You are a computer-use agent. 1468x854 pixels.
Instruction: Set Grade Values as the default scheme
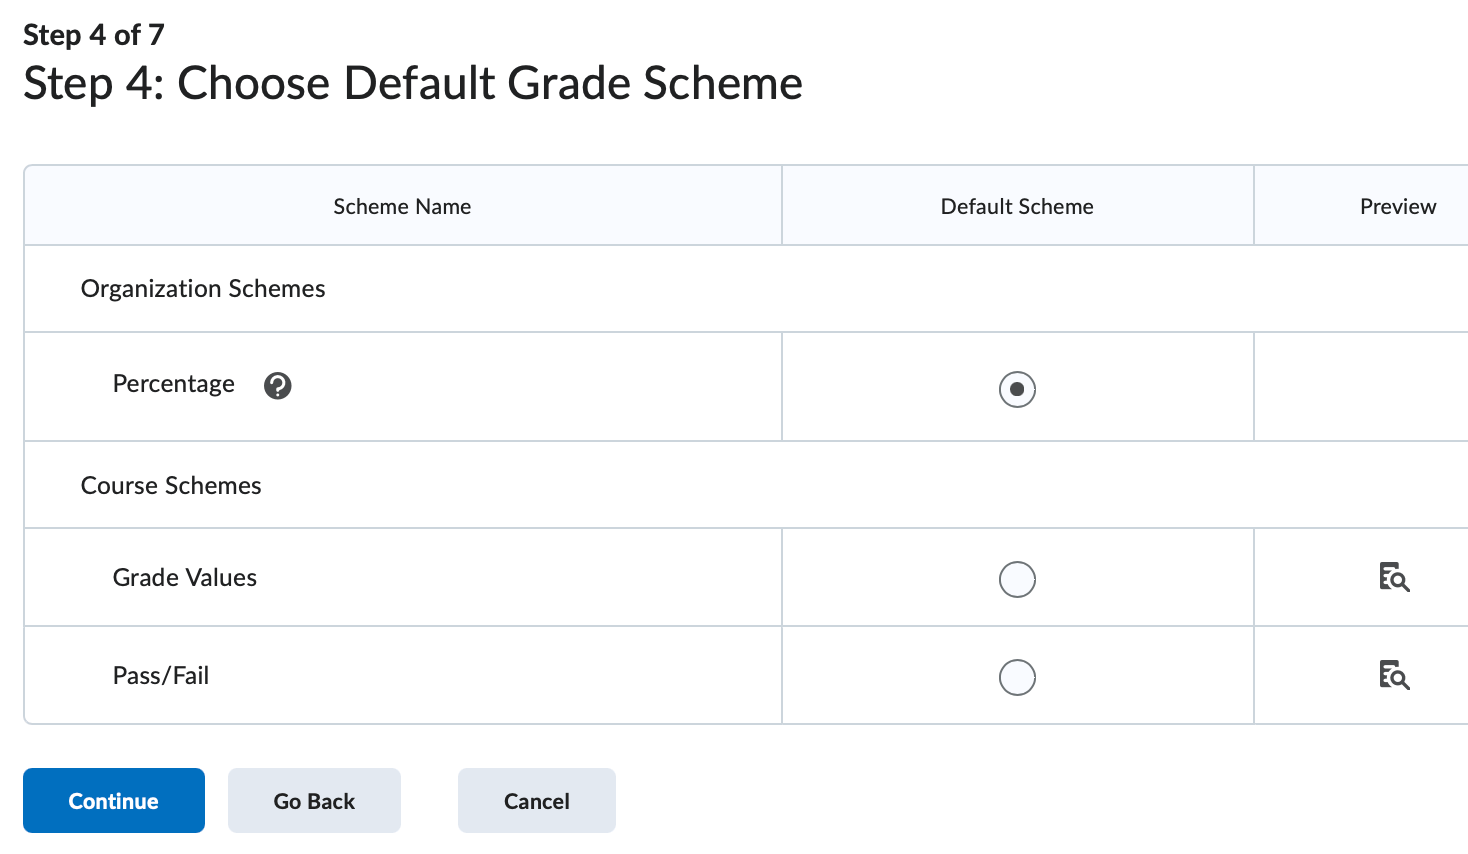1016,578
